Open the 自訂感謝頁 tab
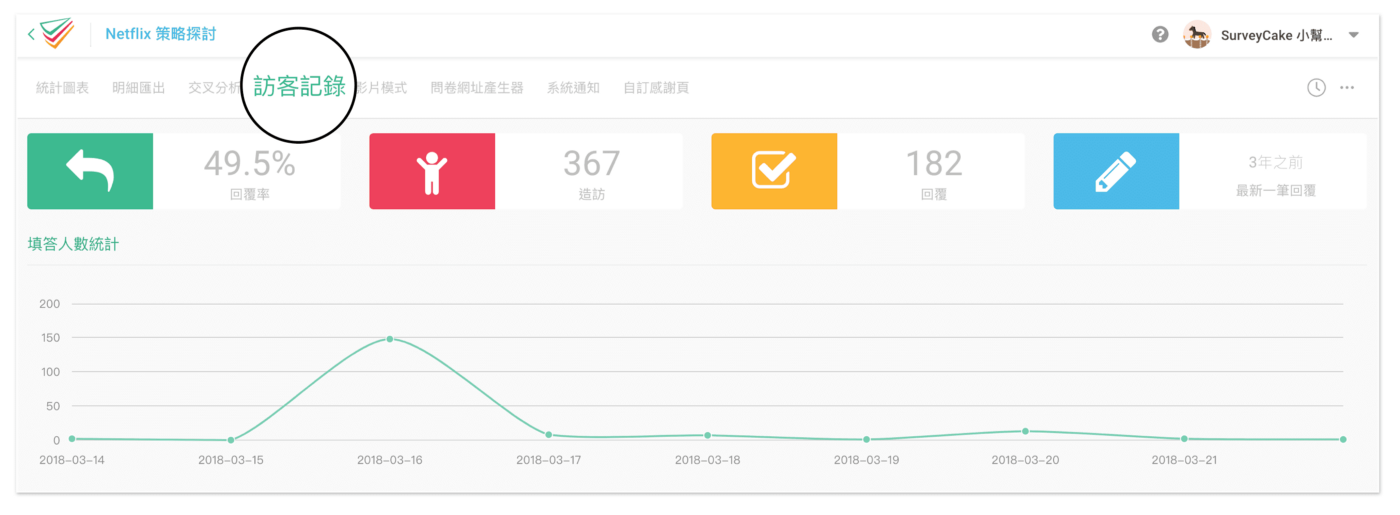 coord(656,88)
